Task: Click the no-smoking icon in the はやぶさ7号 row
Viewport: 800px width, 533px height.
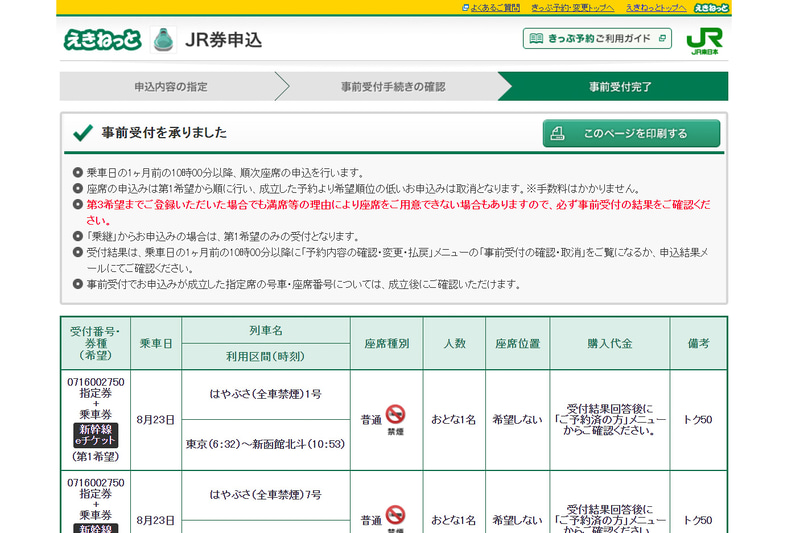Action: [395, 515]
